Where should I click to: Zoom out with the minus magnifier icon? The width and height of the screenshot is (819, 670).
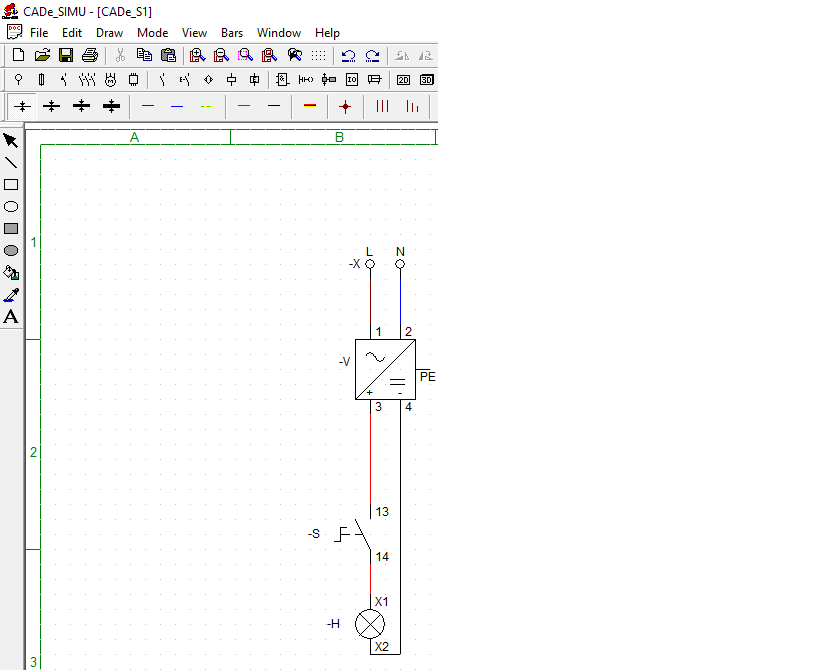pos(221,55)
